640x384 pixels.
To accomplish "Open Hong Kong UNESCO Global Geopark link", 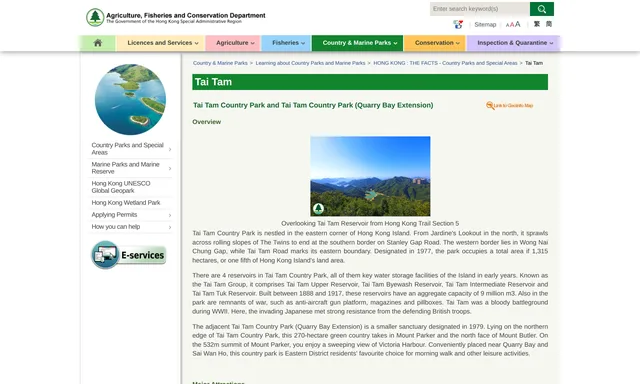I will (121, 187).
